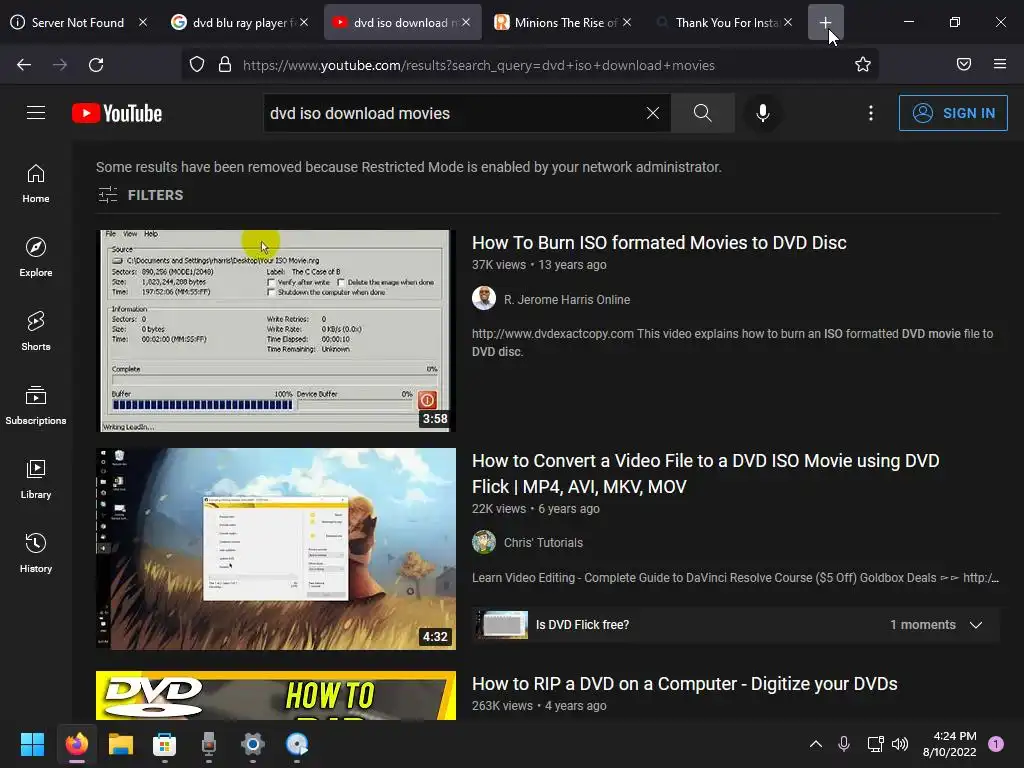Open a new browser tab

tap(825, 22)
